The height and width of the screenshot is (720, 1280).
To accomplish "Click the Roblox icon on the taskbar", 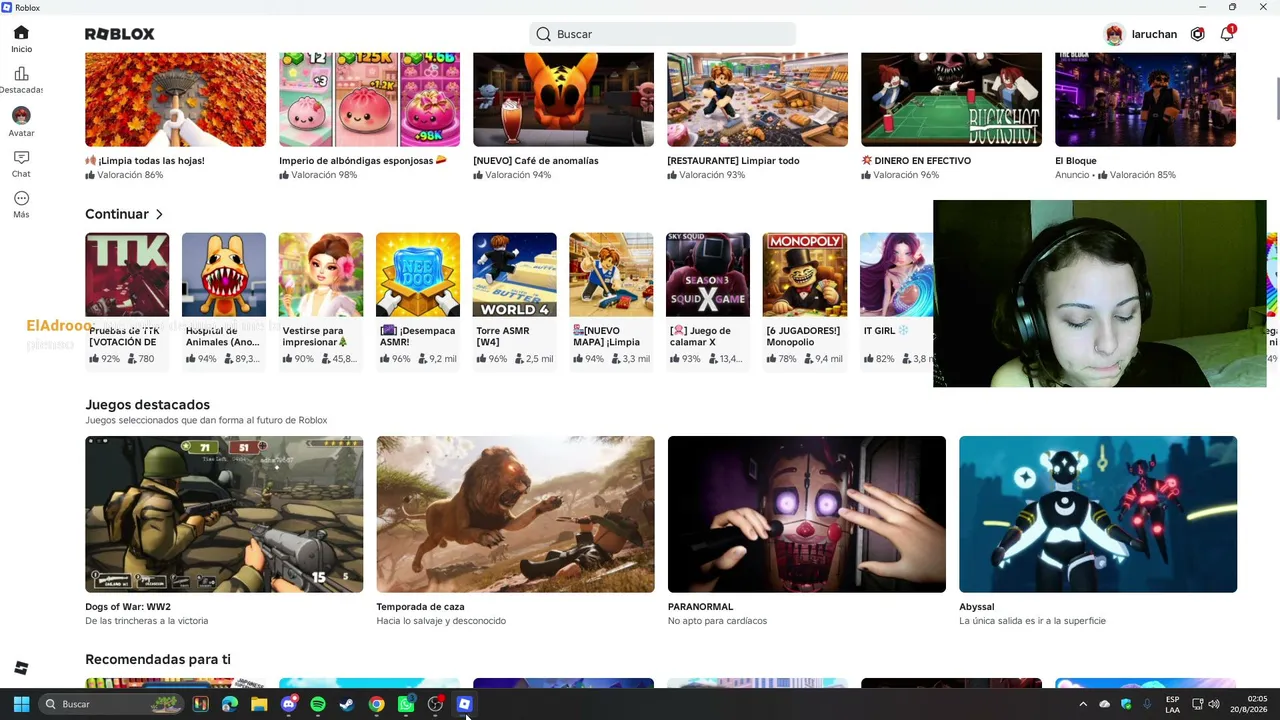I will [x=464, y=704].
